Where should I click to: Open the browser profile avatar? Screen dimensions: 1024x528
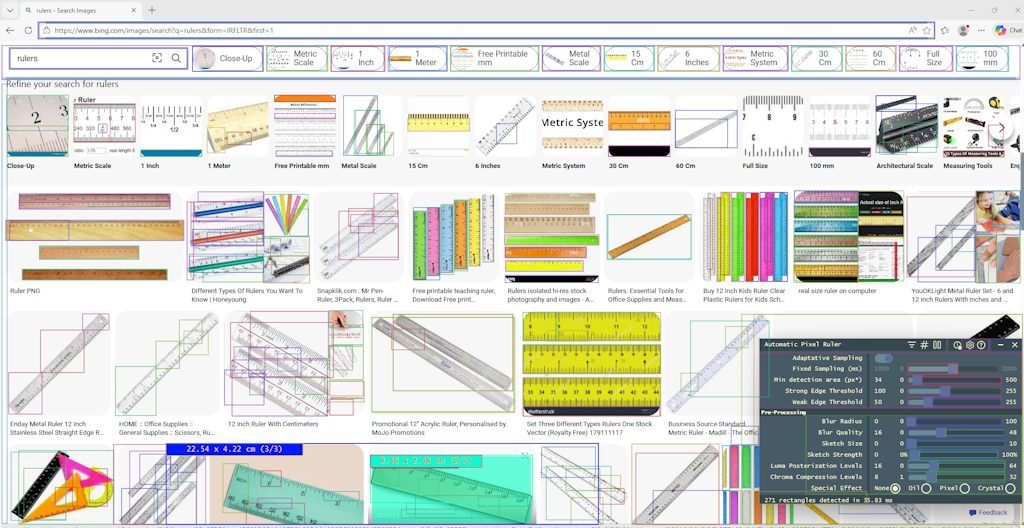click(x=963, y=31)
